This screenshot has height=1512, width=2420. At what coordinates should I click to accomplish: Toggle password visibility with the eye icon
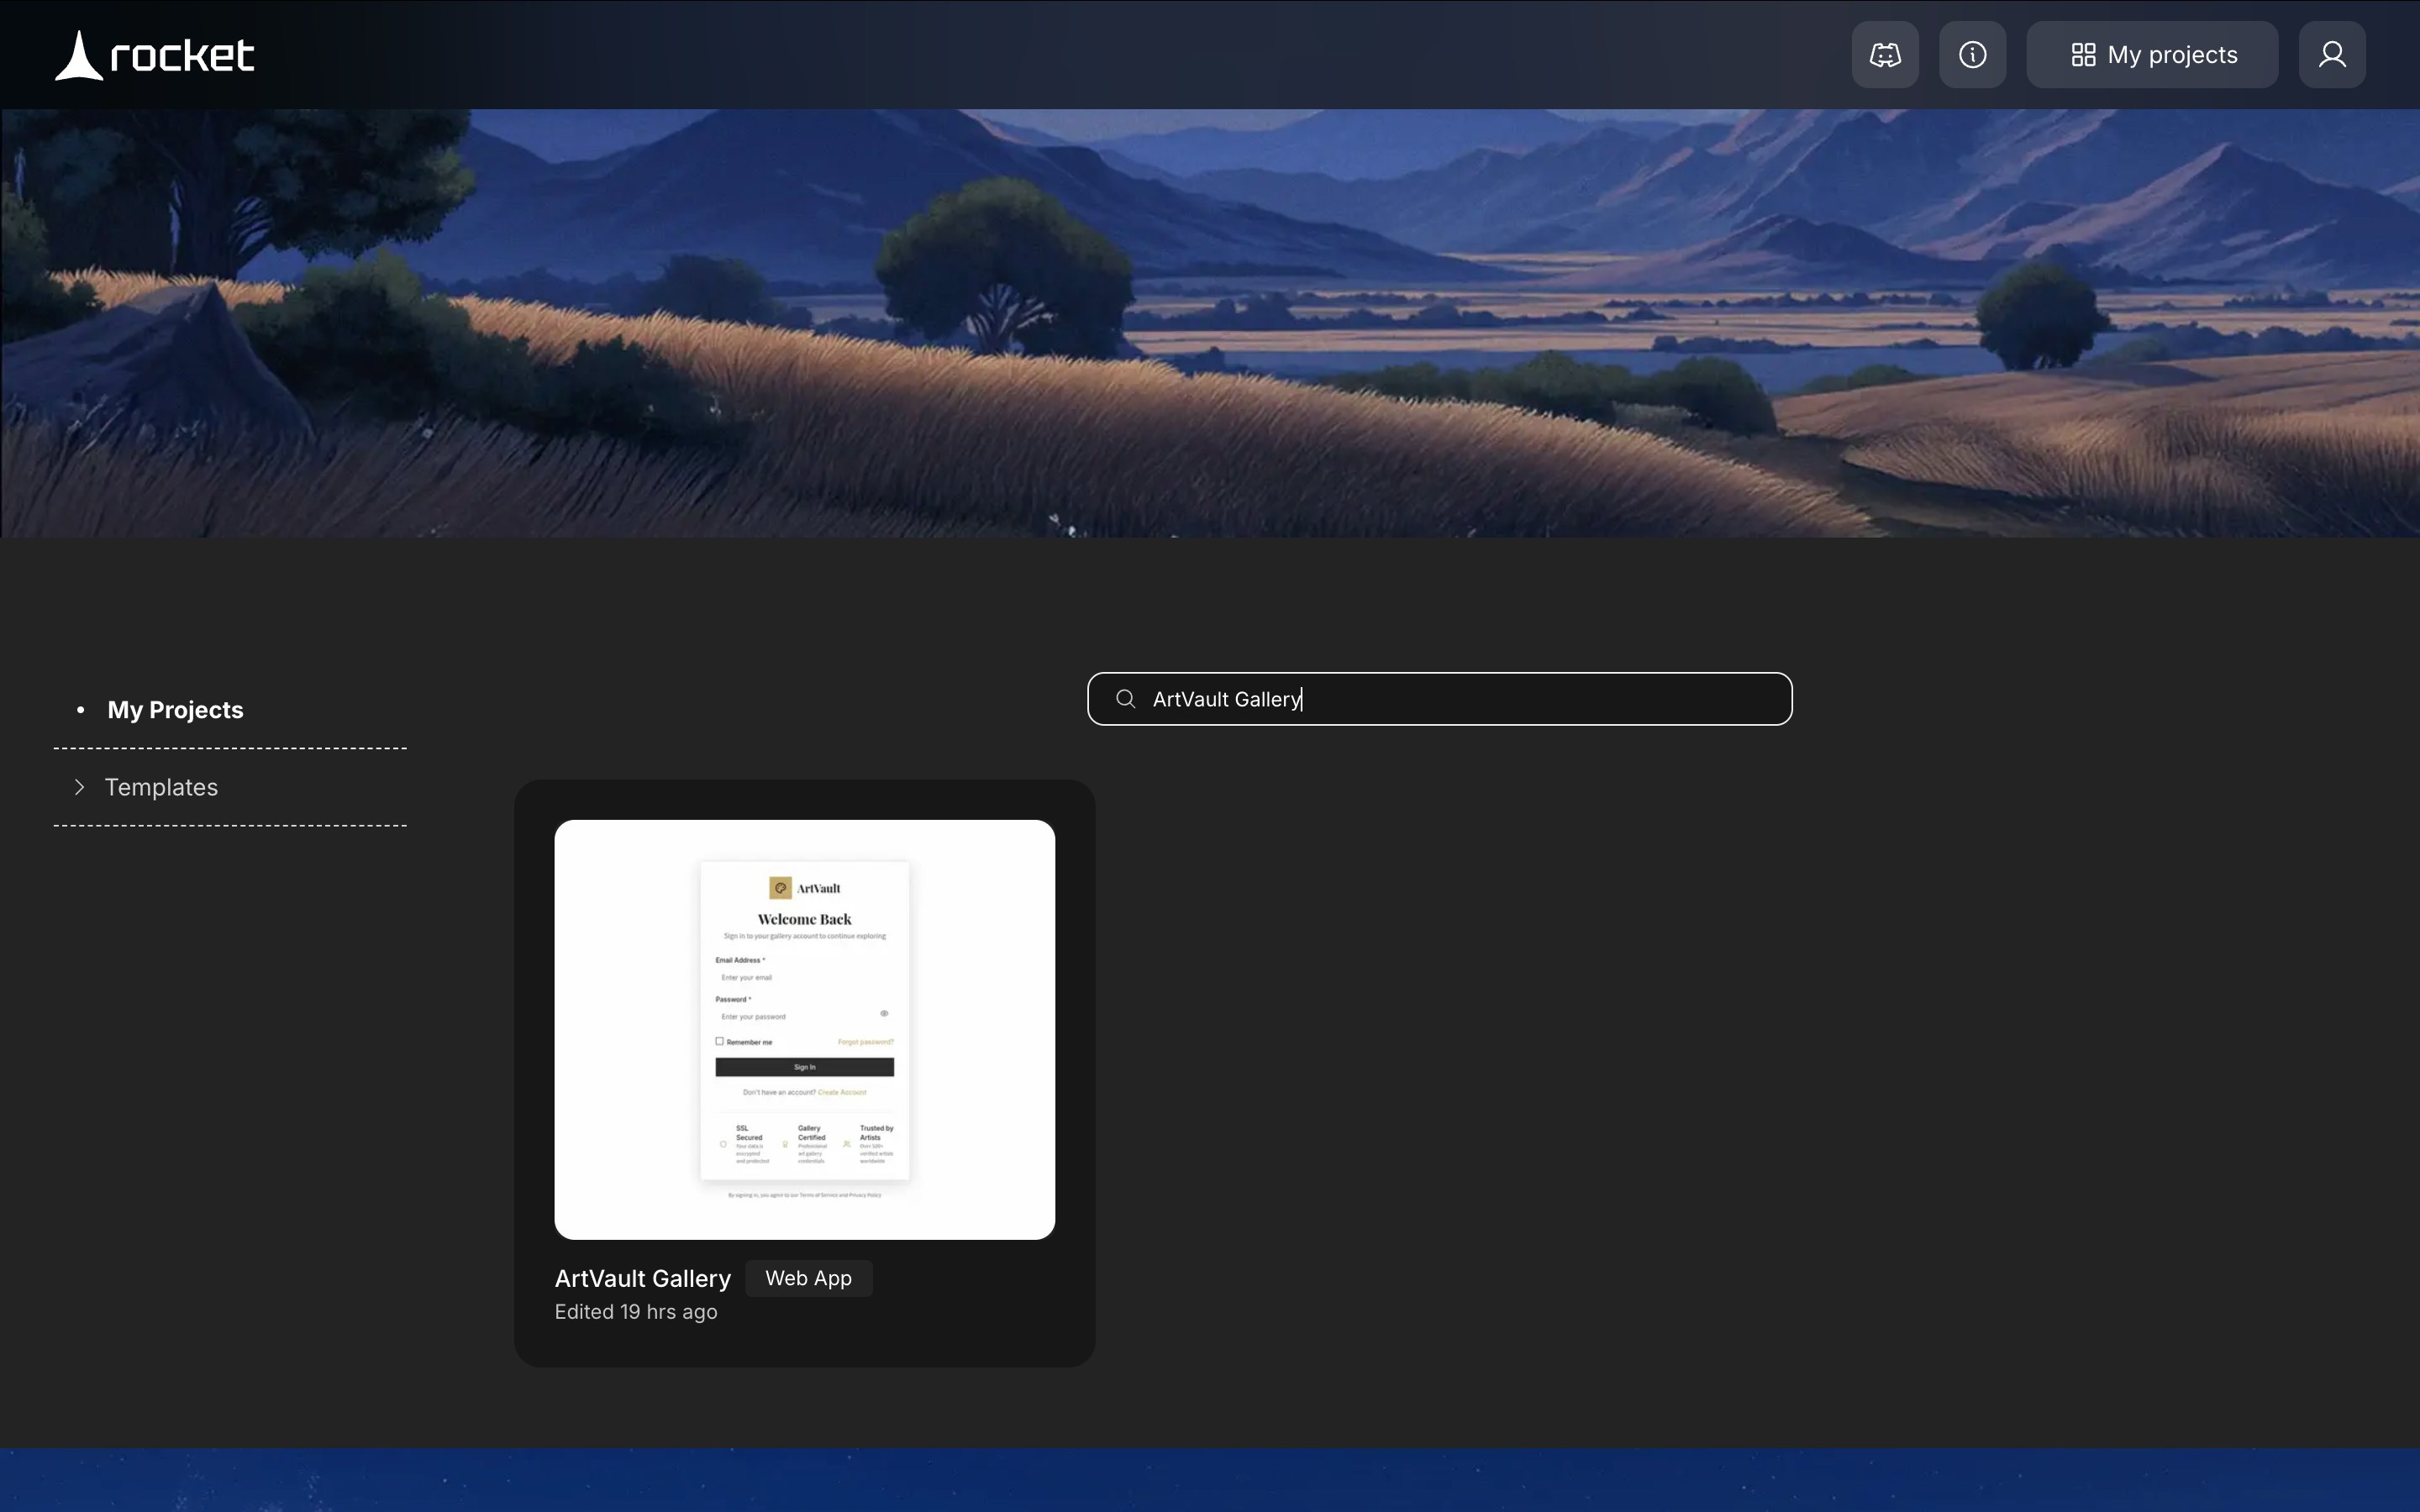pos(885,1013)
